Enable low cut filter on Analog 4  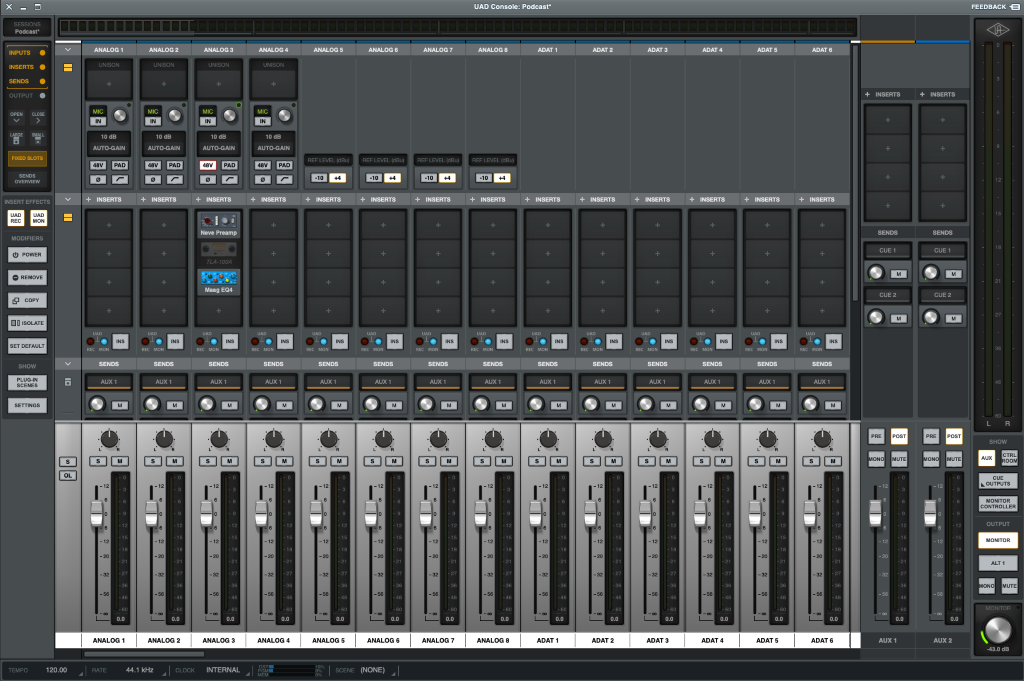click(x=284, y=179)
